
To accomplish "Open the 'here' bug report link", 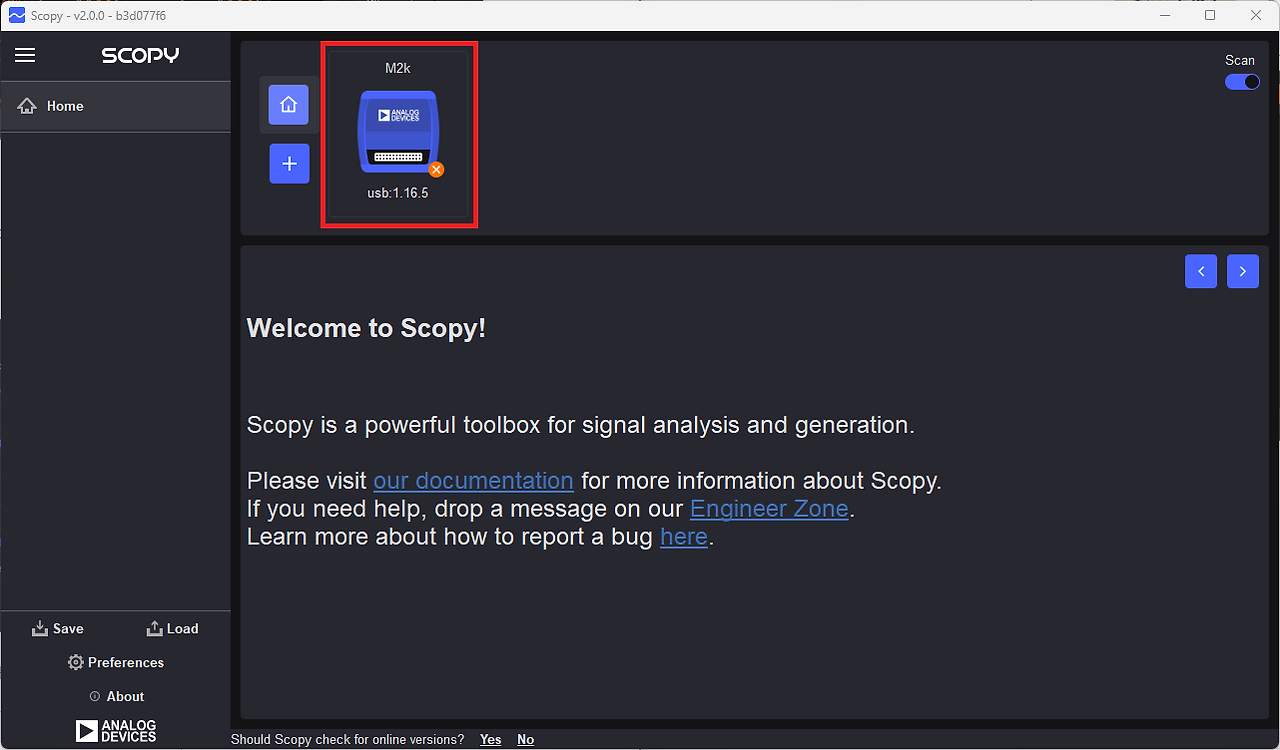I will [x=684, y=537].
